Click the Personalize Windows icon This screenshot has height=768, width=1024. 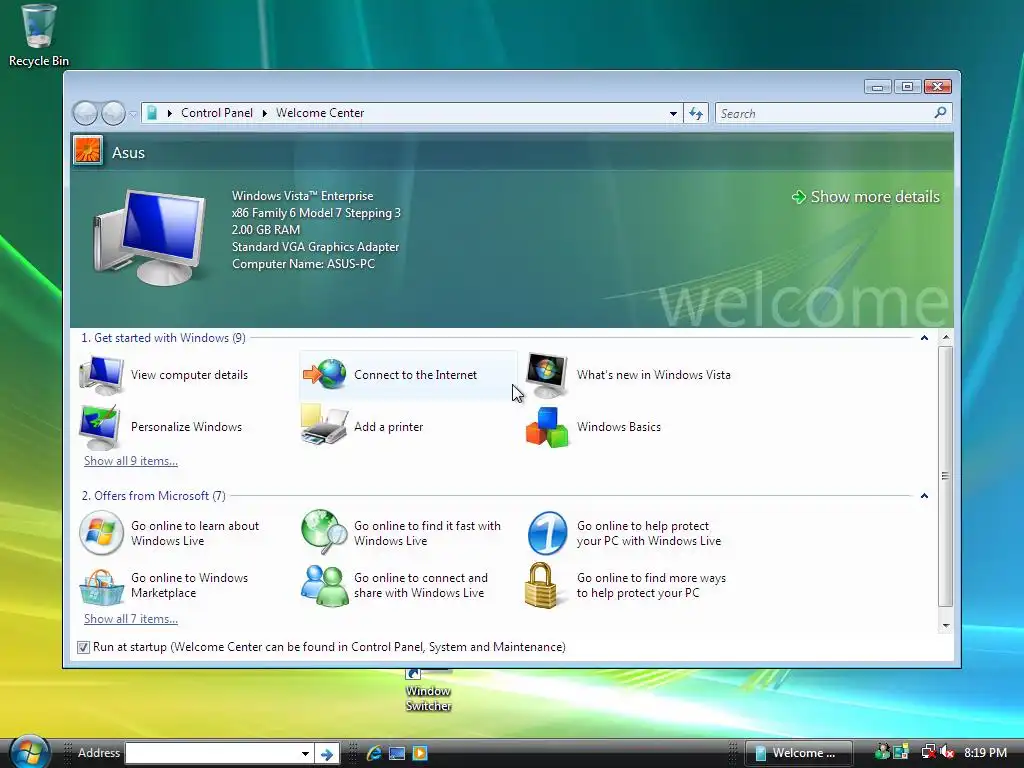[x=99, y=427]
